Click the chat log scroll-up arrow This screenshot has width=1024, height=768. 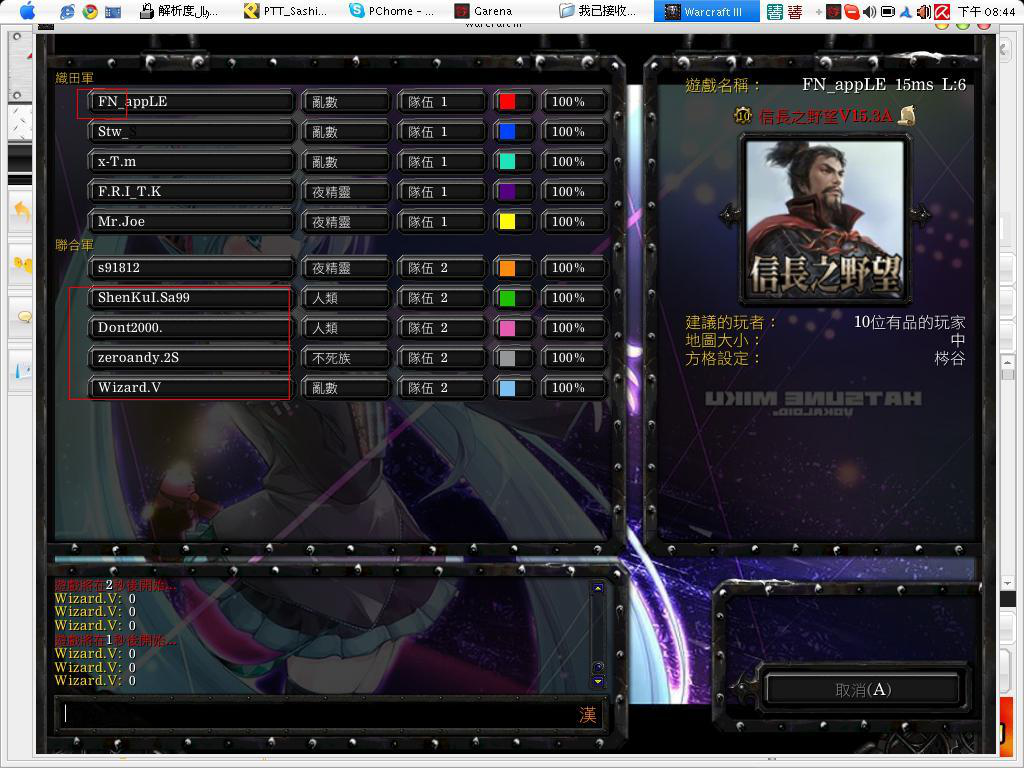(598, 588)
